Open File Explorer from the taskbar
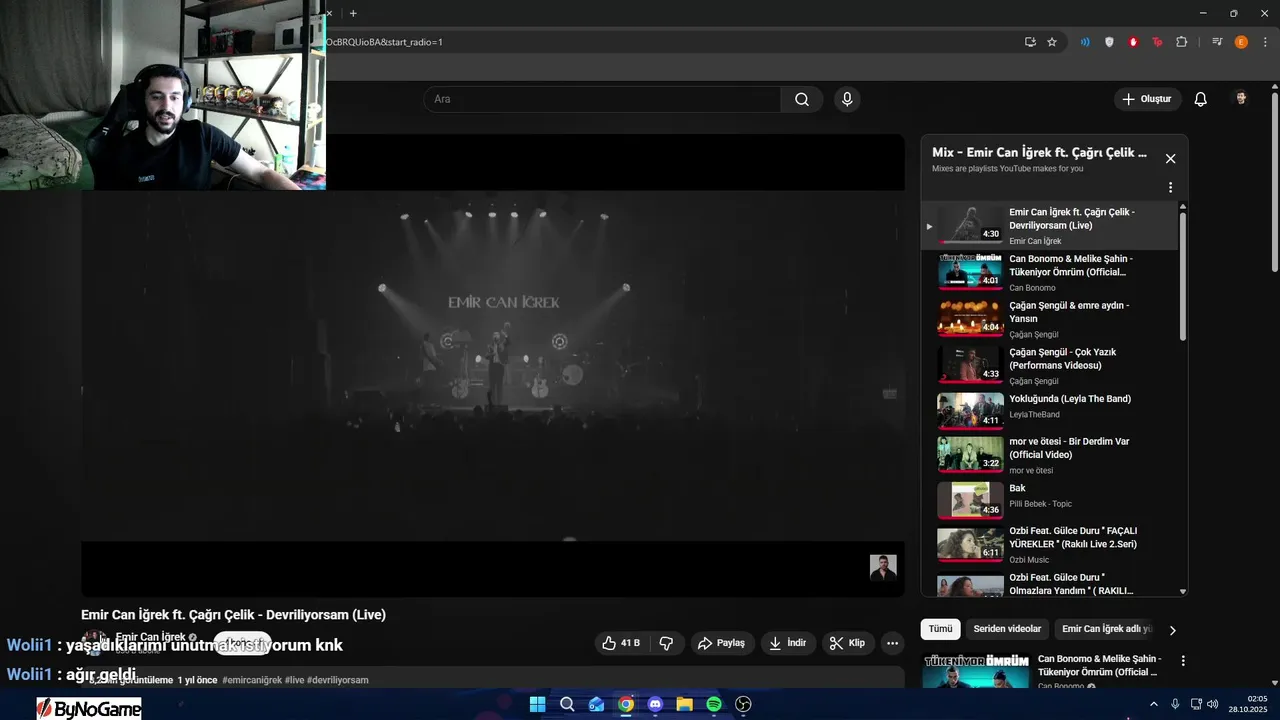1280x720 pixels. click(x=684, y=704)
